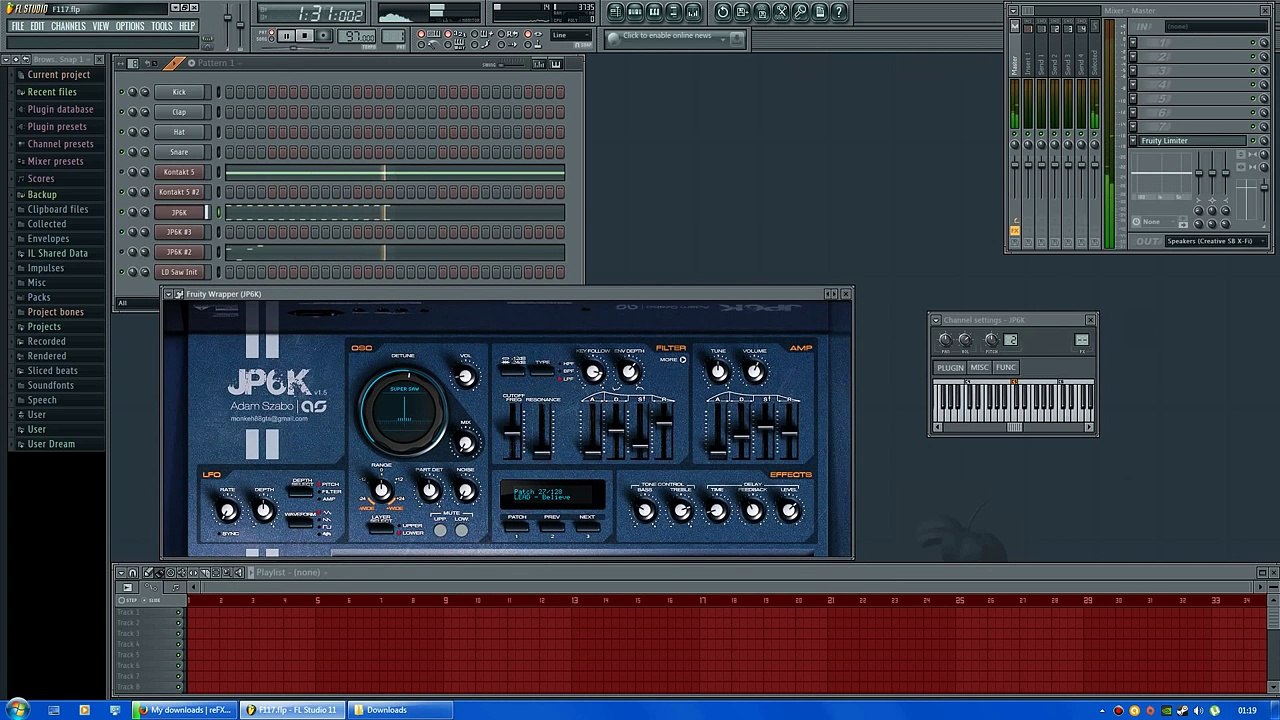This screenshot has width=1280, height=720.
Task: Toggle the magnet snap icon in playlist
Action: pos(132,573)
